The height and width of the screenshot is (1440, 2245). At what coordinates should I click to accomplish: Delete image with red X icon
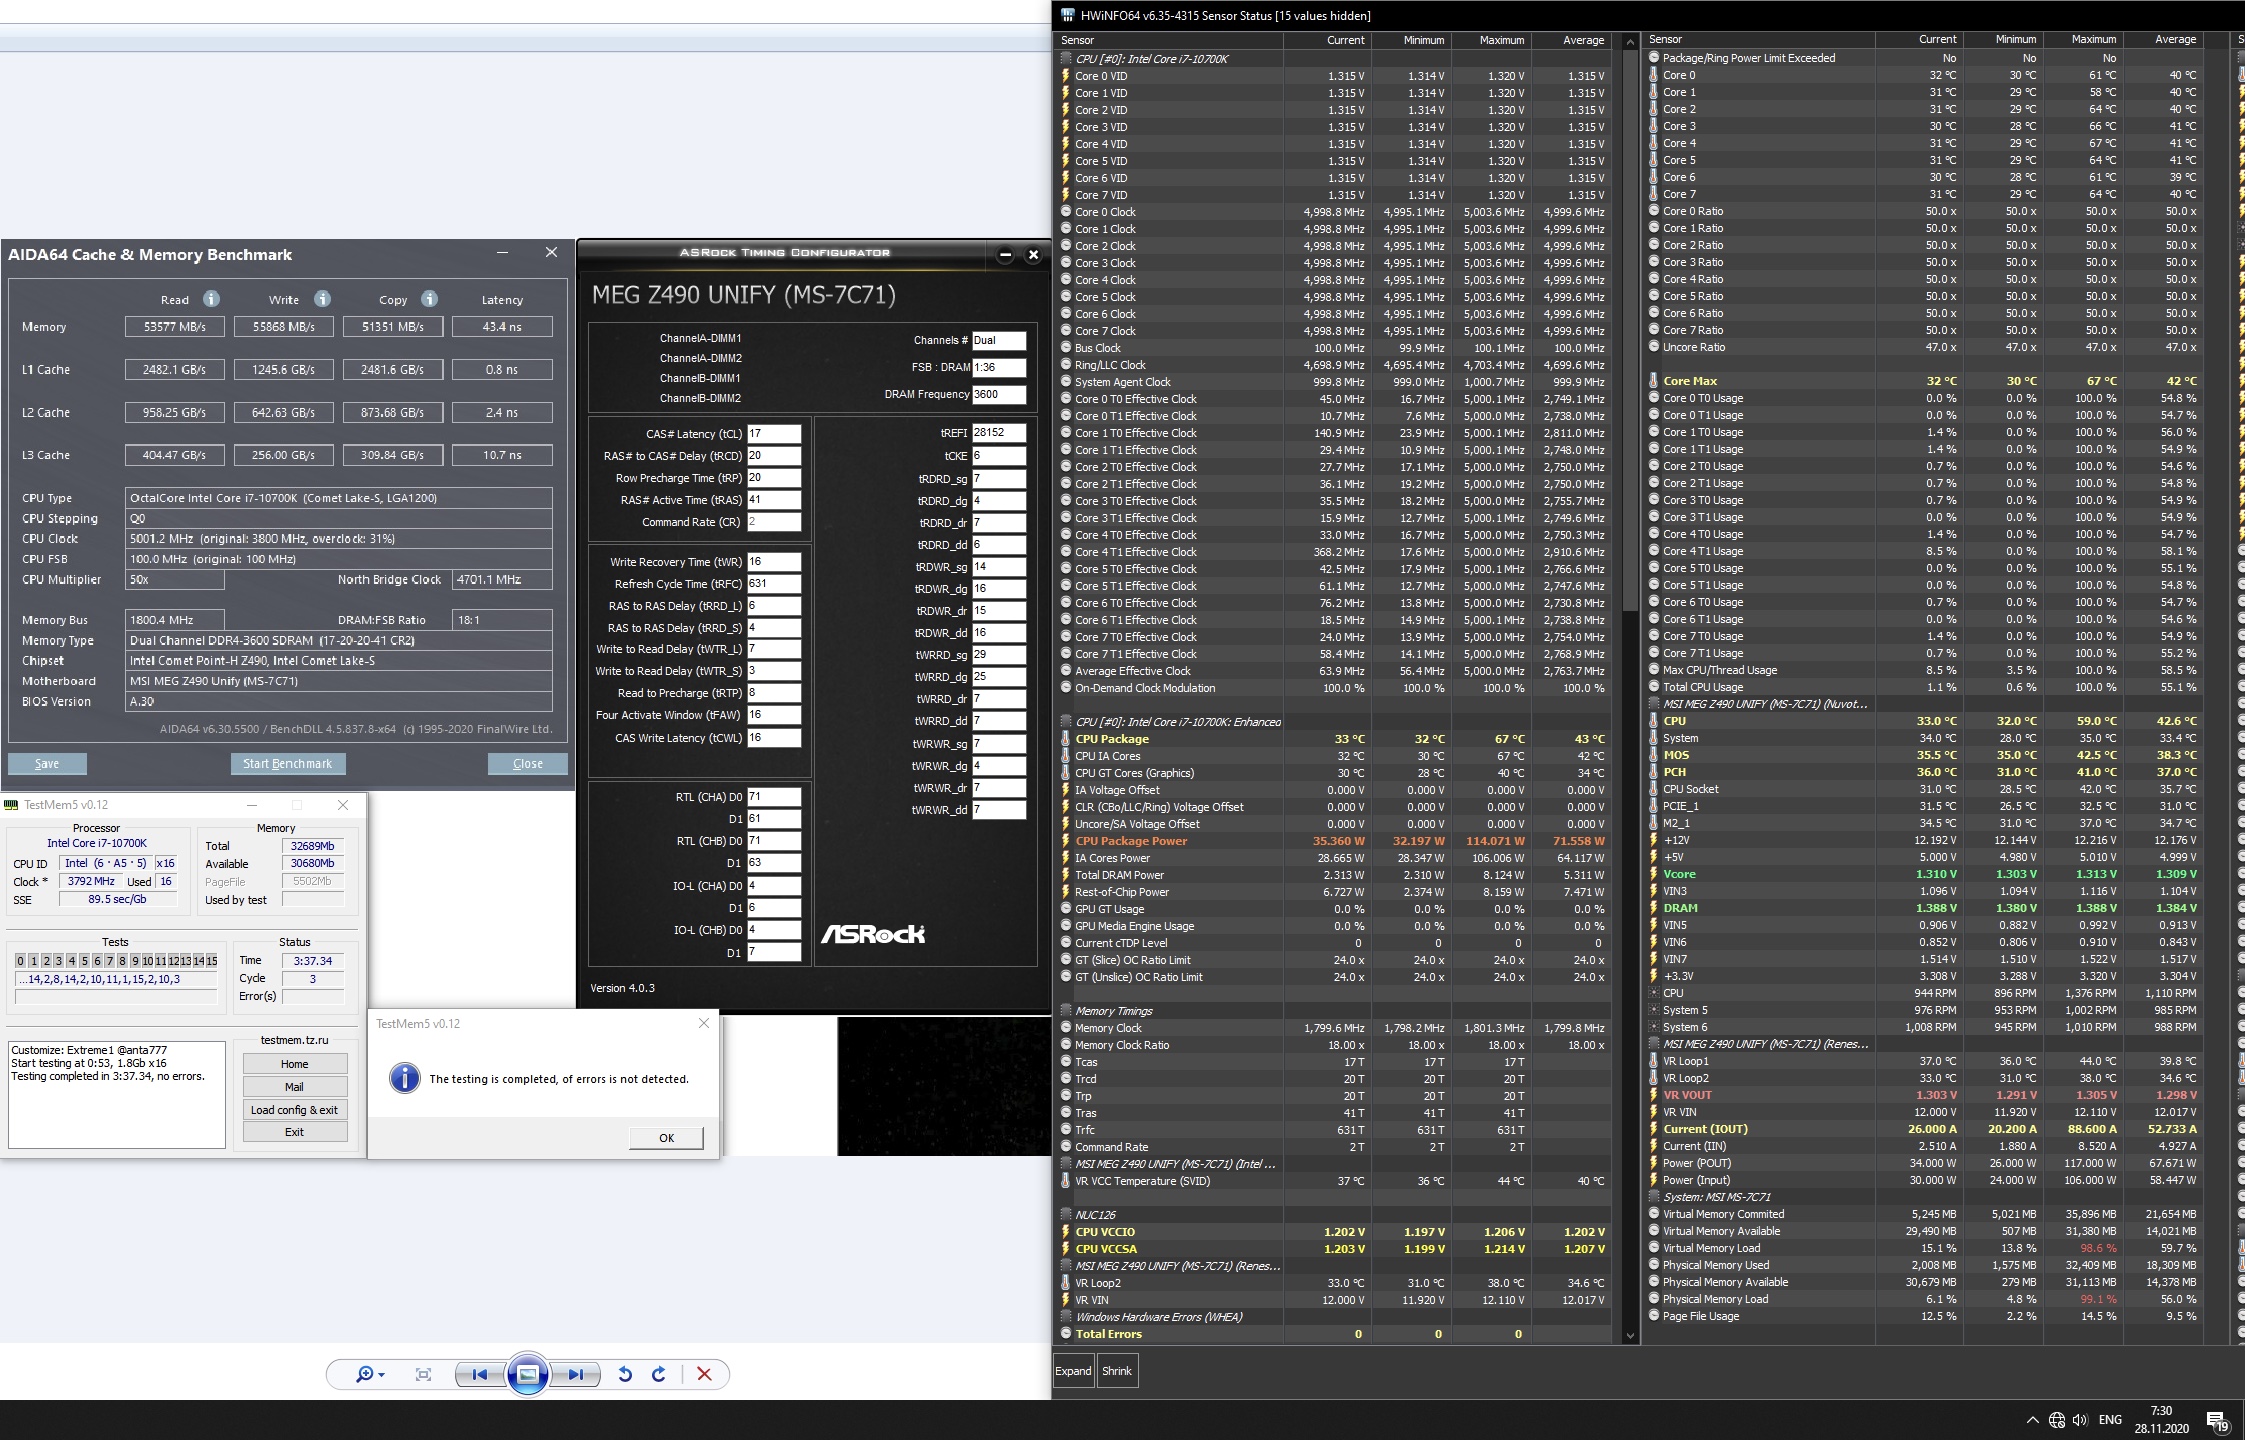coord(704,1374)
